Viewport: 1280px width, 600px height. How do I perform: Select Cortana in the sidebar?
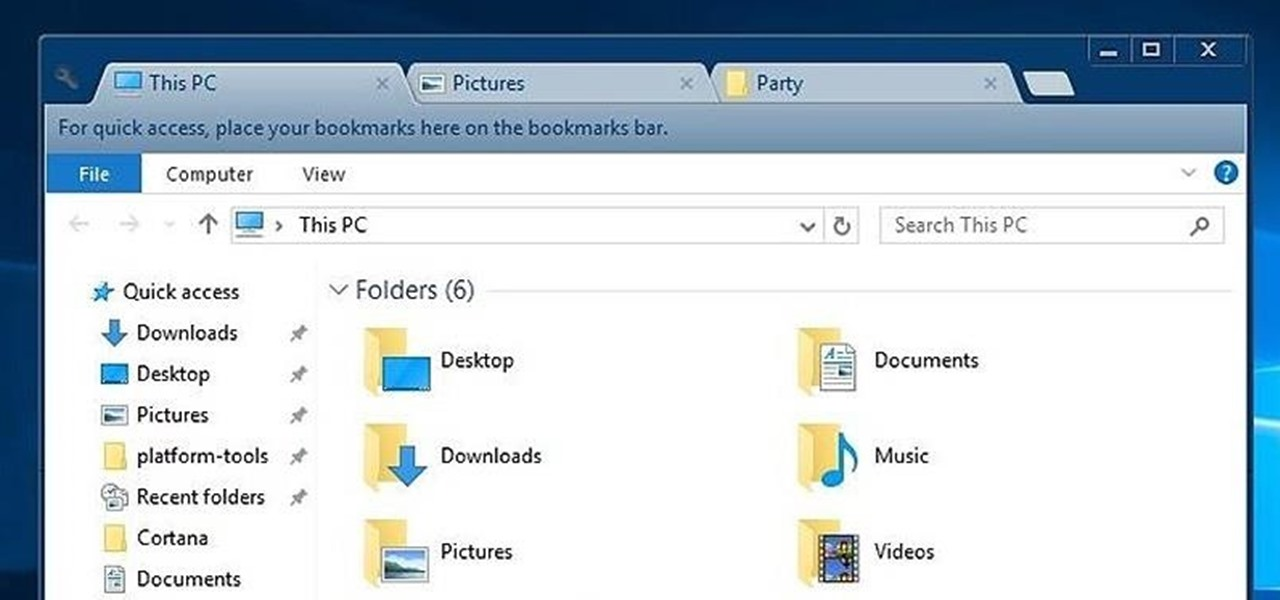click(x=171, y=538)
